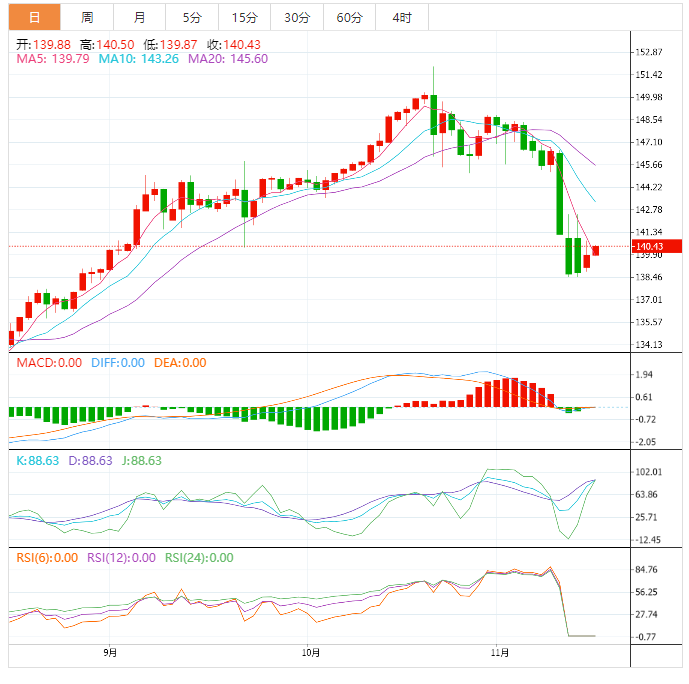
Task: Click the RSI(12):0.00 label
Action: coord(121,558)
